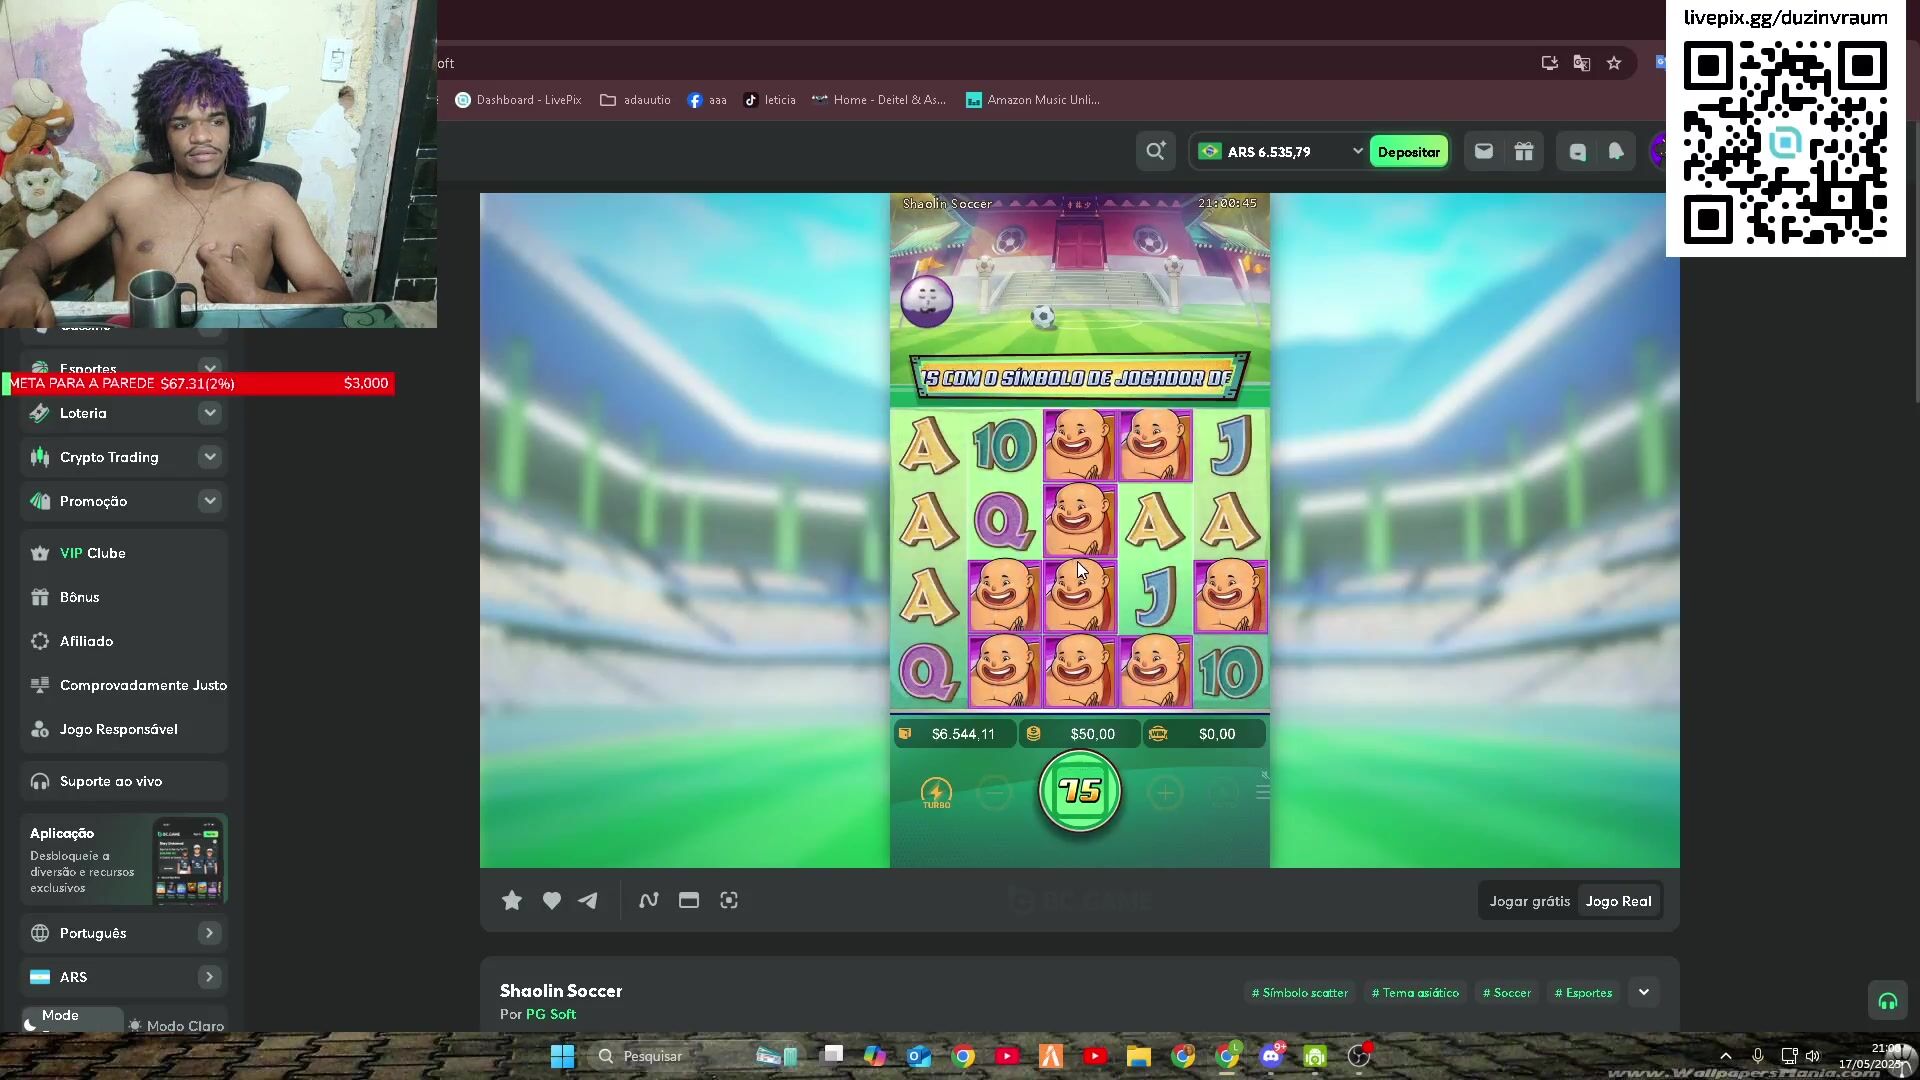
Task: Click the green Depositar button
Action: tap(1408, 152)
